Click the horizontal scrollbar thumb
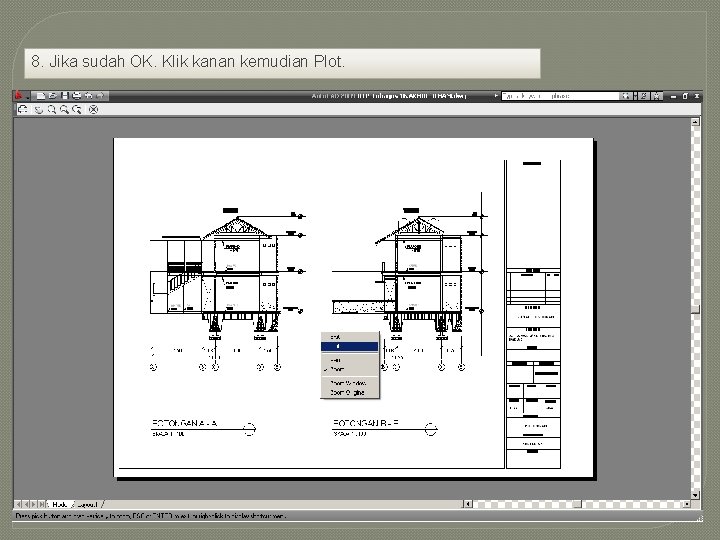The width and height of the screenshot is (720, 540). [x=577, y=504]
